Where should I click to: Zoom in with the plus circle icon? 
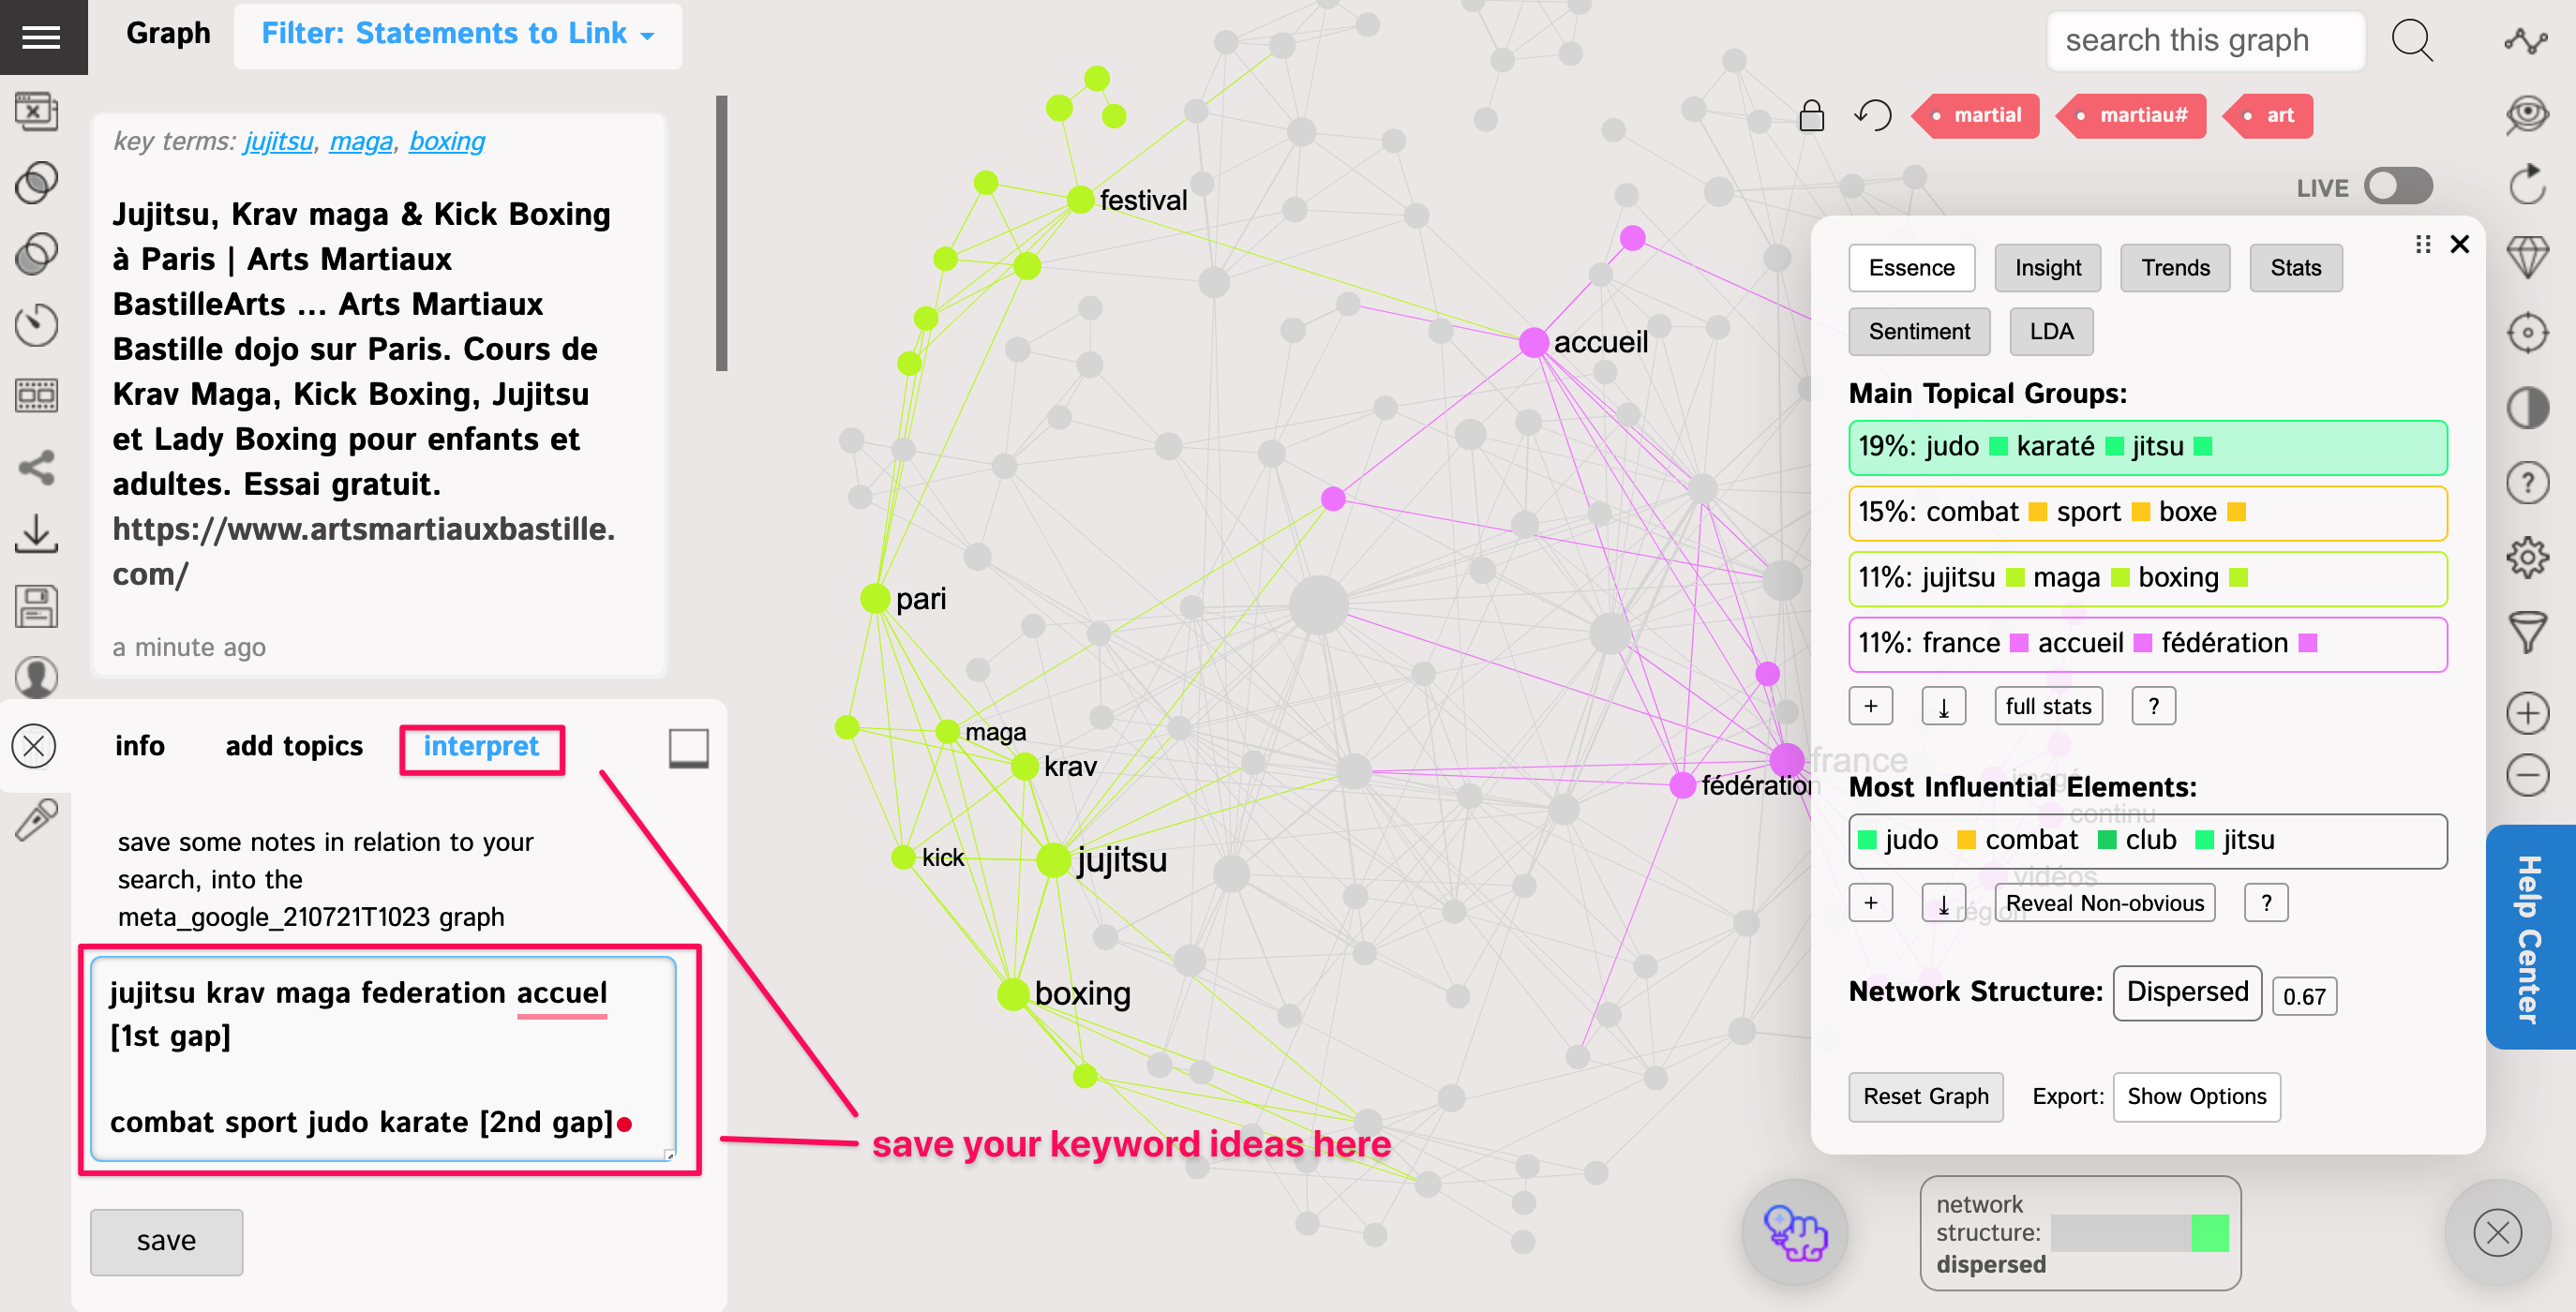click(x=2527, y=713)
